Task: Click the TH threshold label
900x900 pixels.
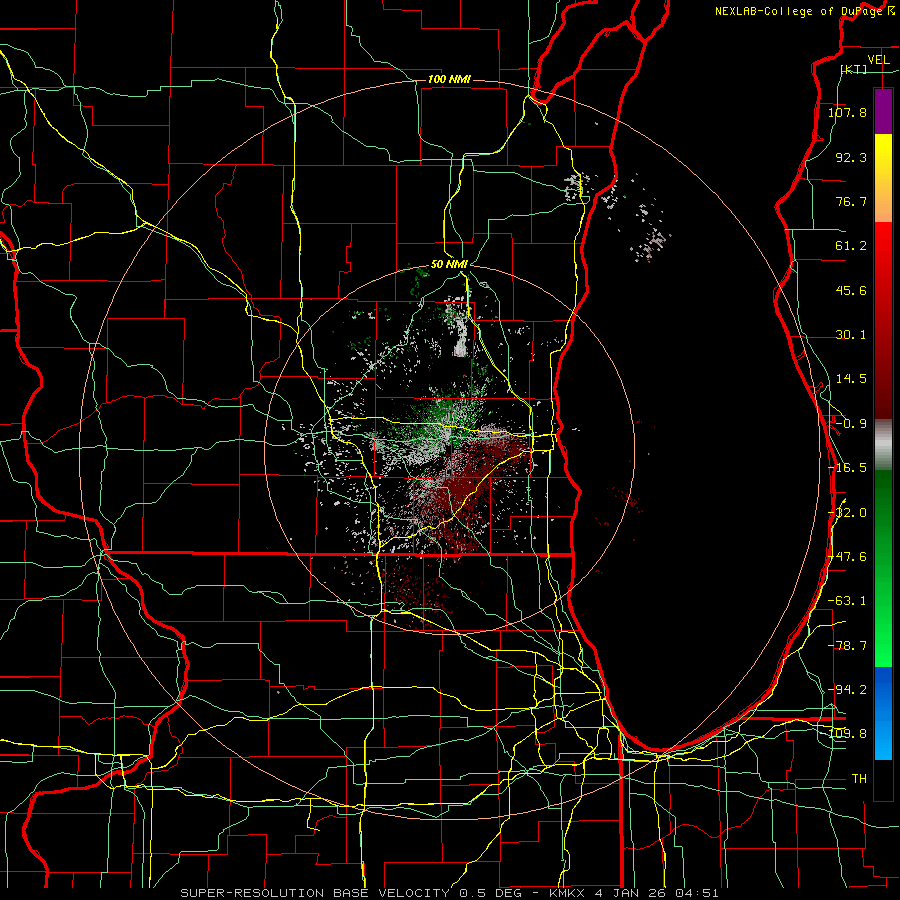Action: pyautogui.click(x=859, y=779)
